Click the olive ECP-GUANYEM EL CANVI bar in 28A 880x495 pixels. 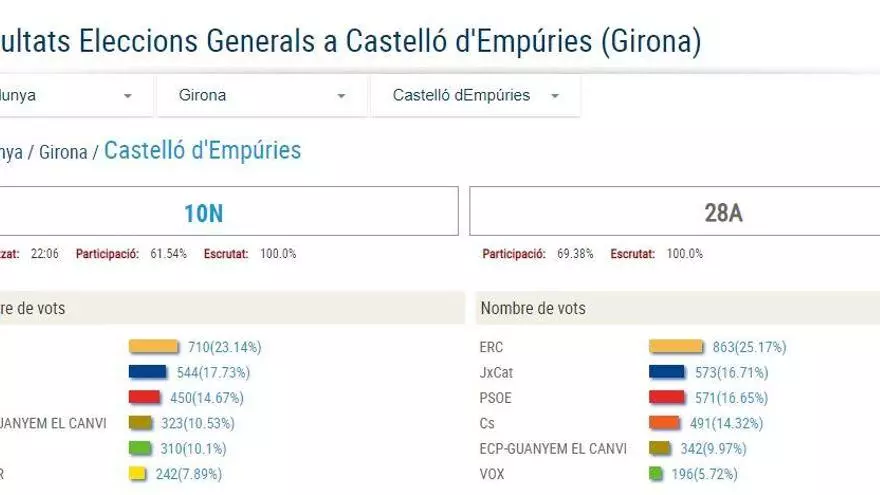coord(660,448)
